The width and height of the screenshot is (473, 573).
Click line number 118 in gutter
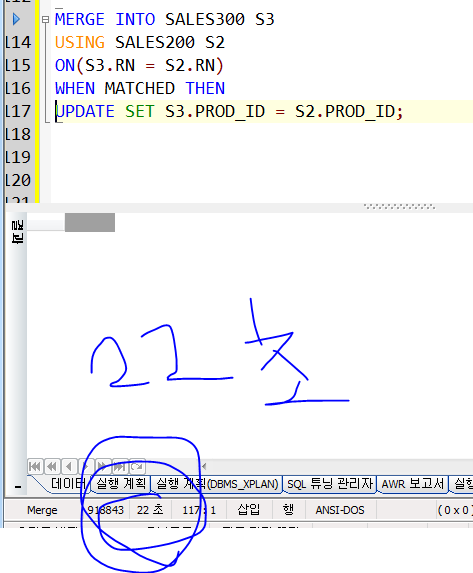point(18,134)
